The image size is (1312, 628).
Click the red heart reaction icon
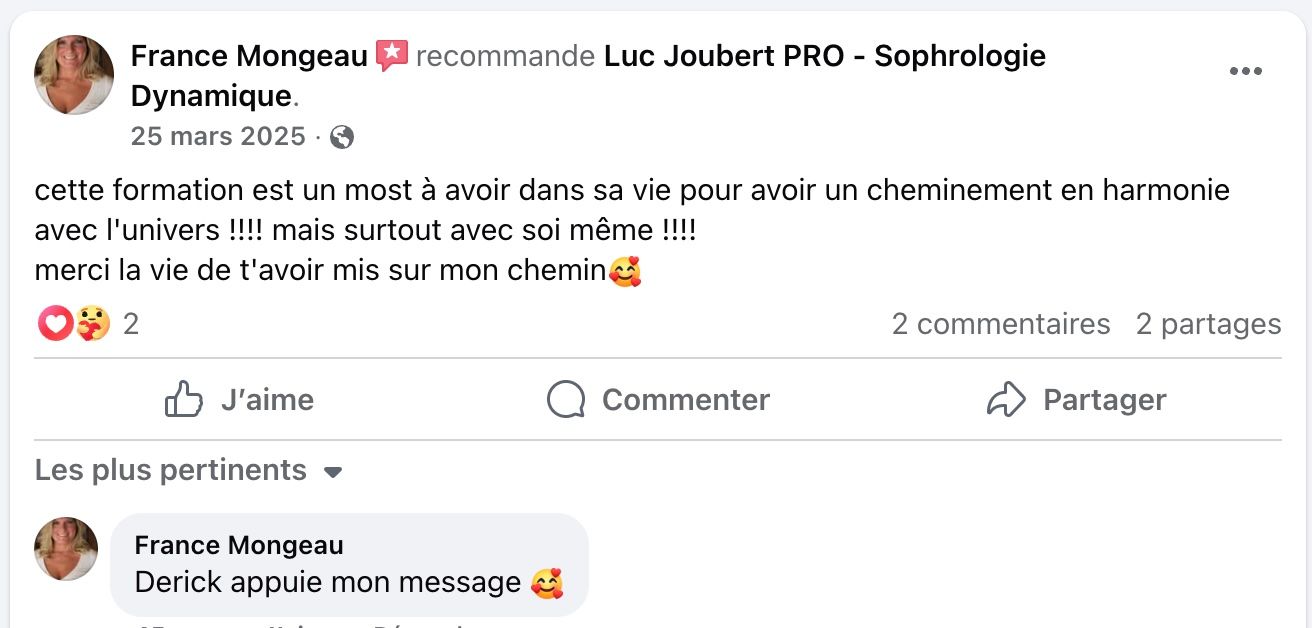click(54, 324)
